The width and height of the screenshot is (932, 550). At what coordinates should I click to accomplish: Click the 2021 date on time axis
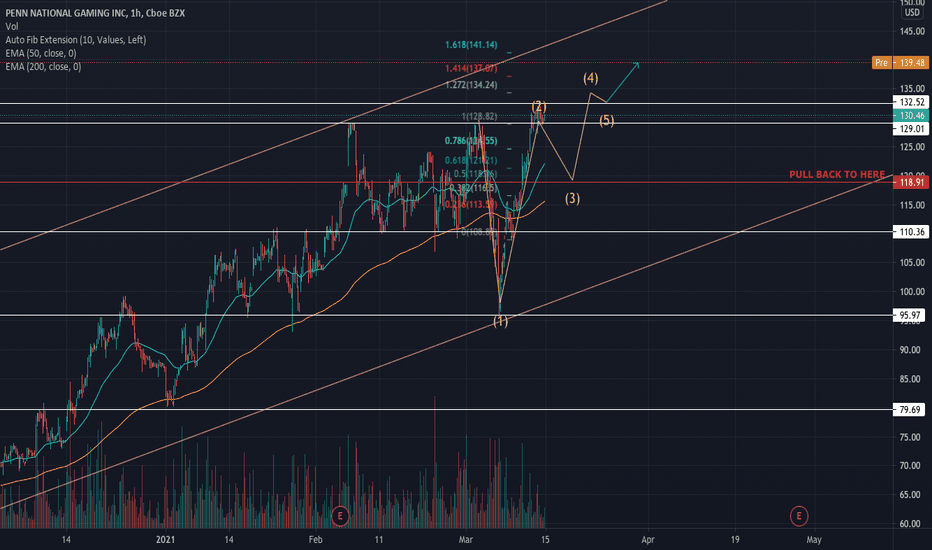tap(165, 539)
